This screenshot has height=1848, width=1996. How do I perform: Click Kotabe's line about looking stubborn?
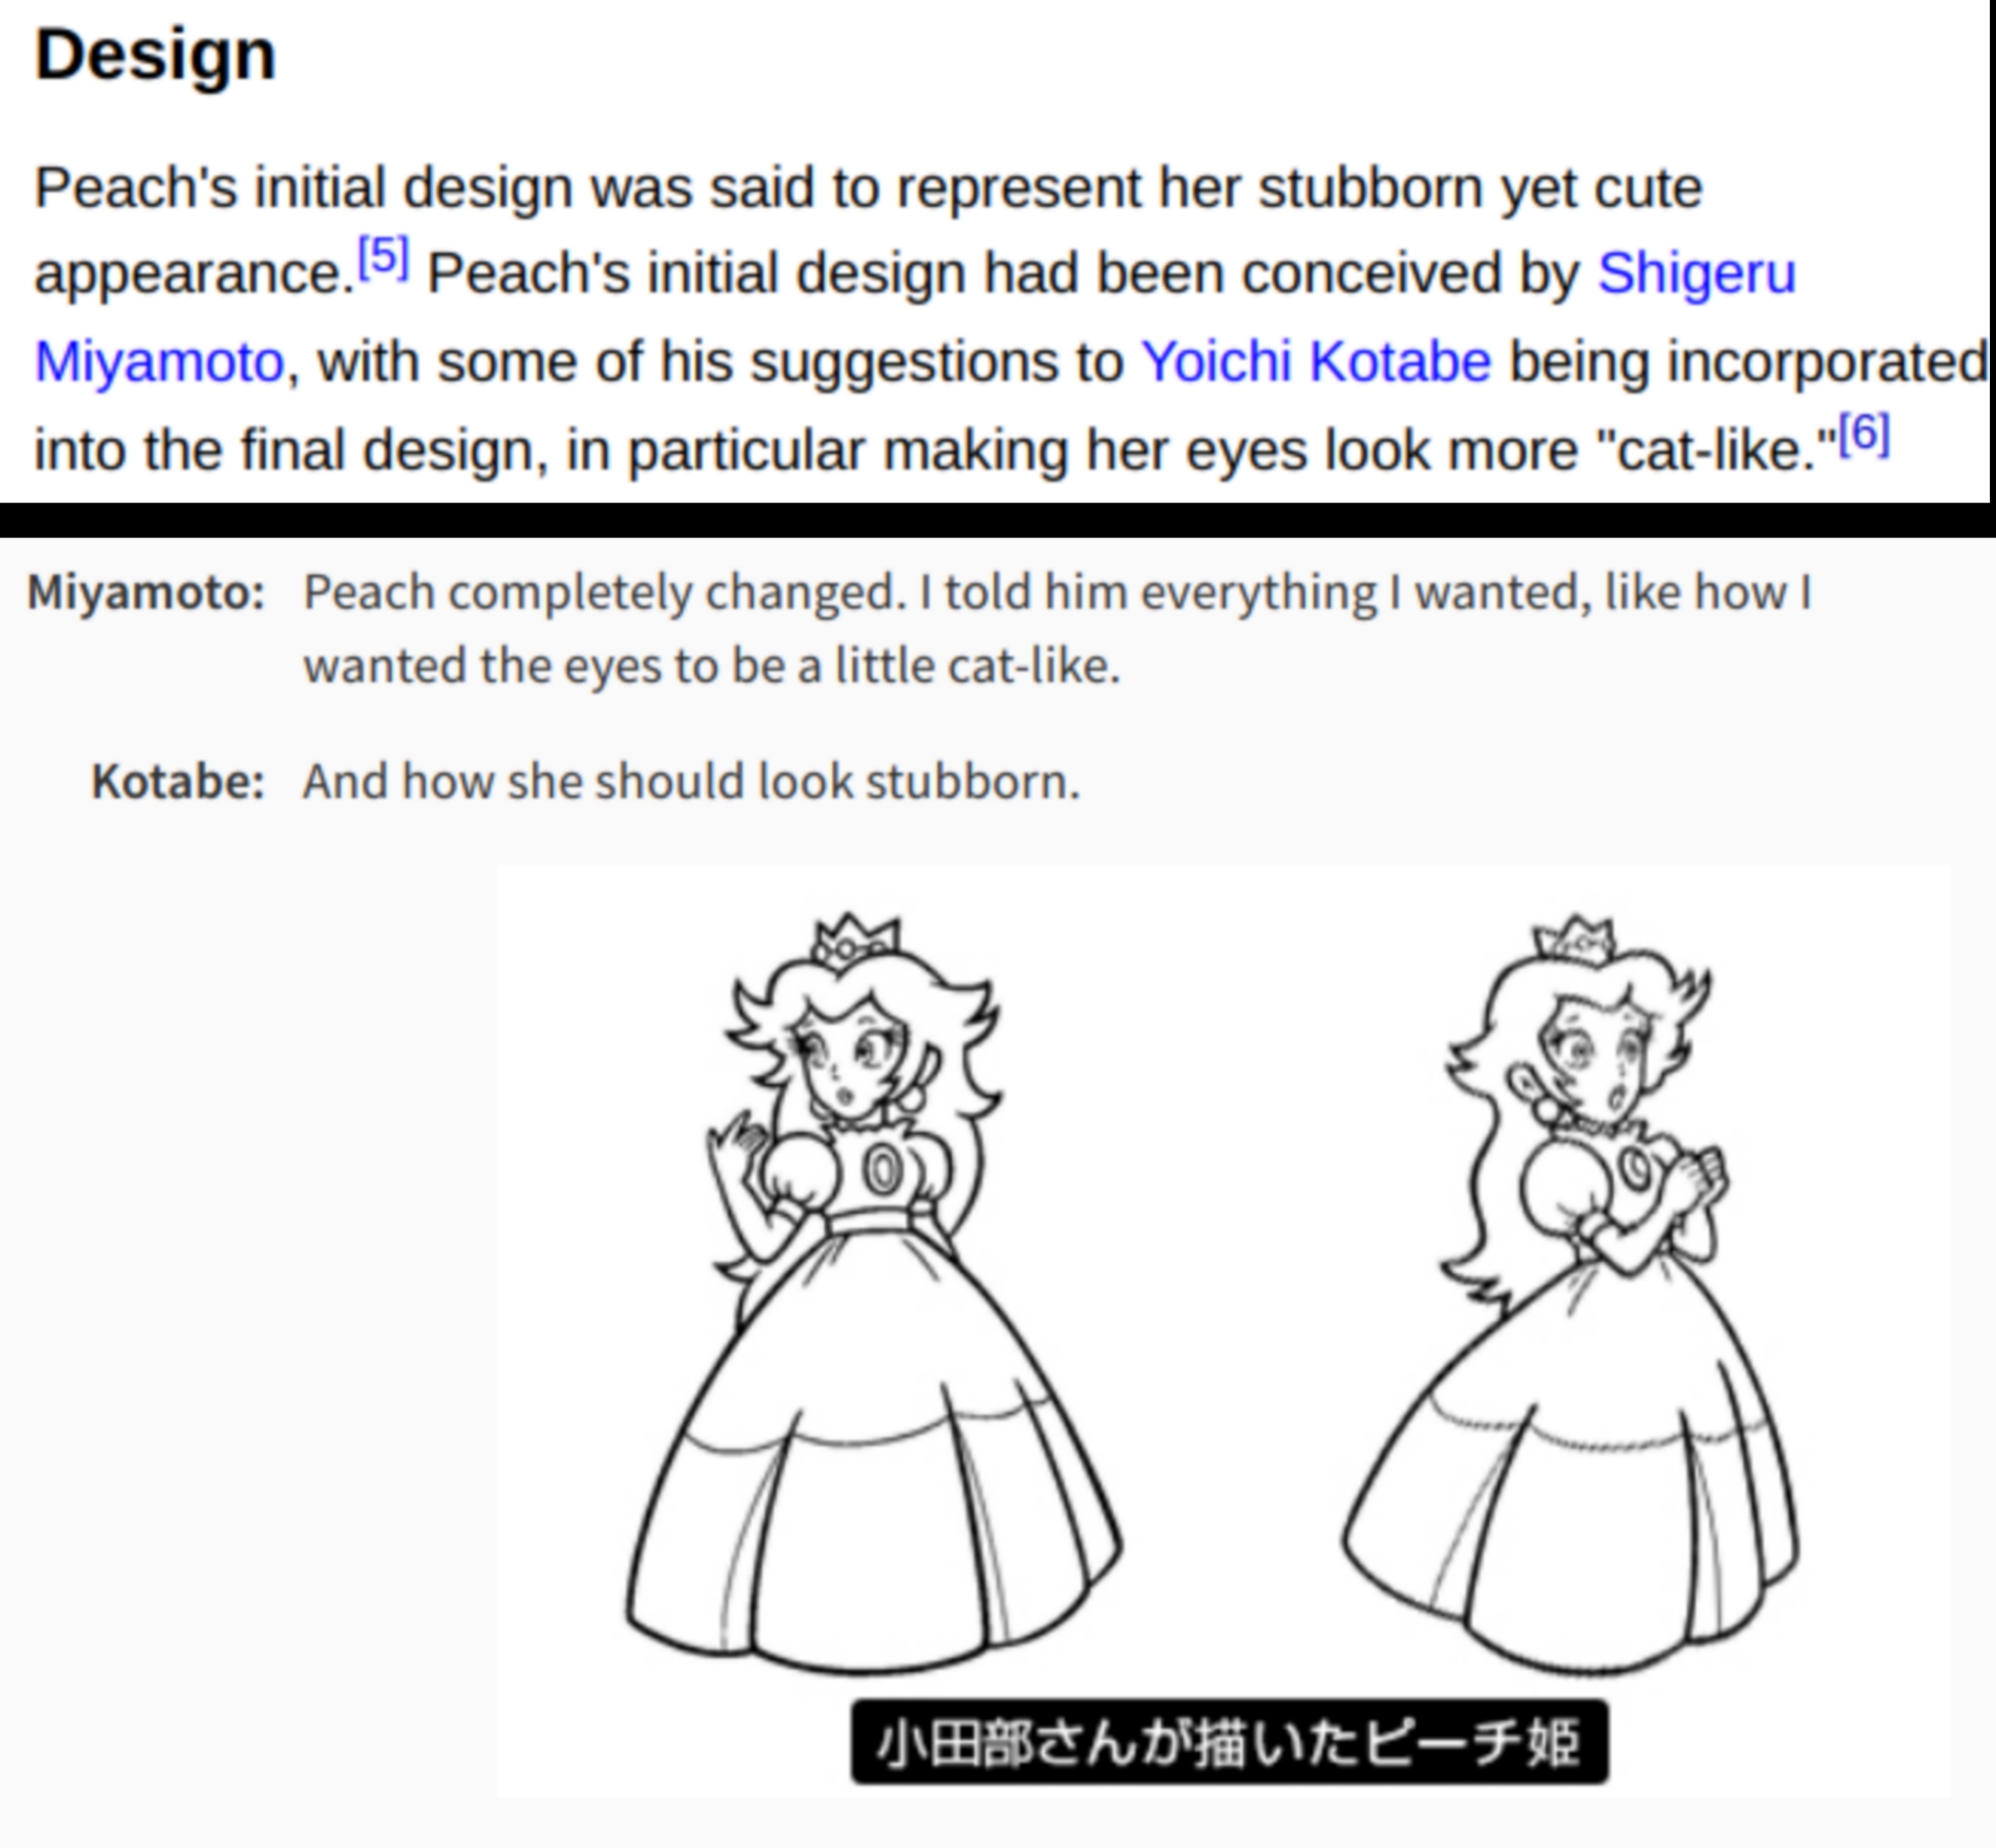point(691,781)
